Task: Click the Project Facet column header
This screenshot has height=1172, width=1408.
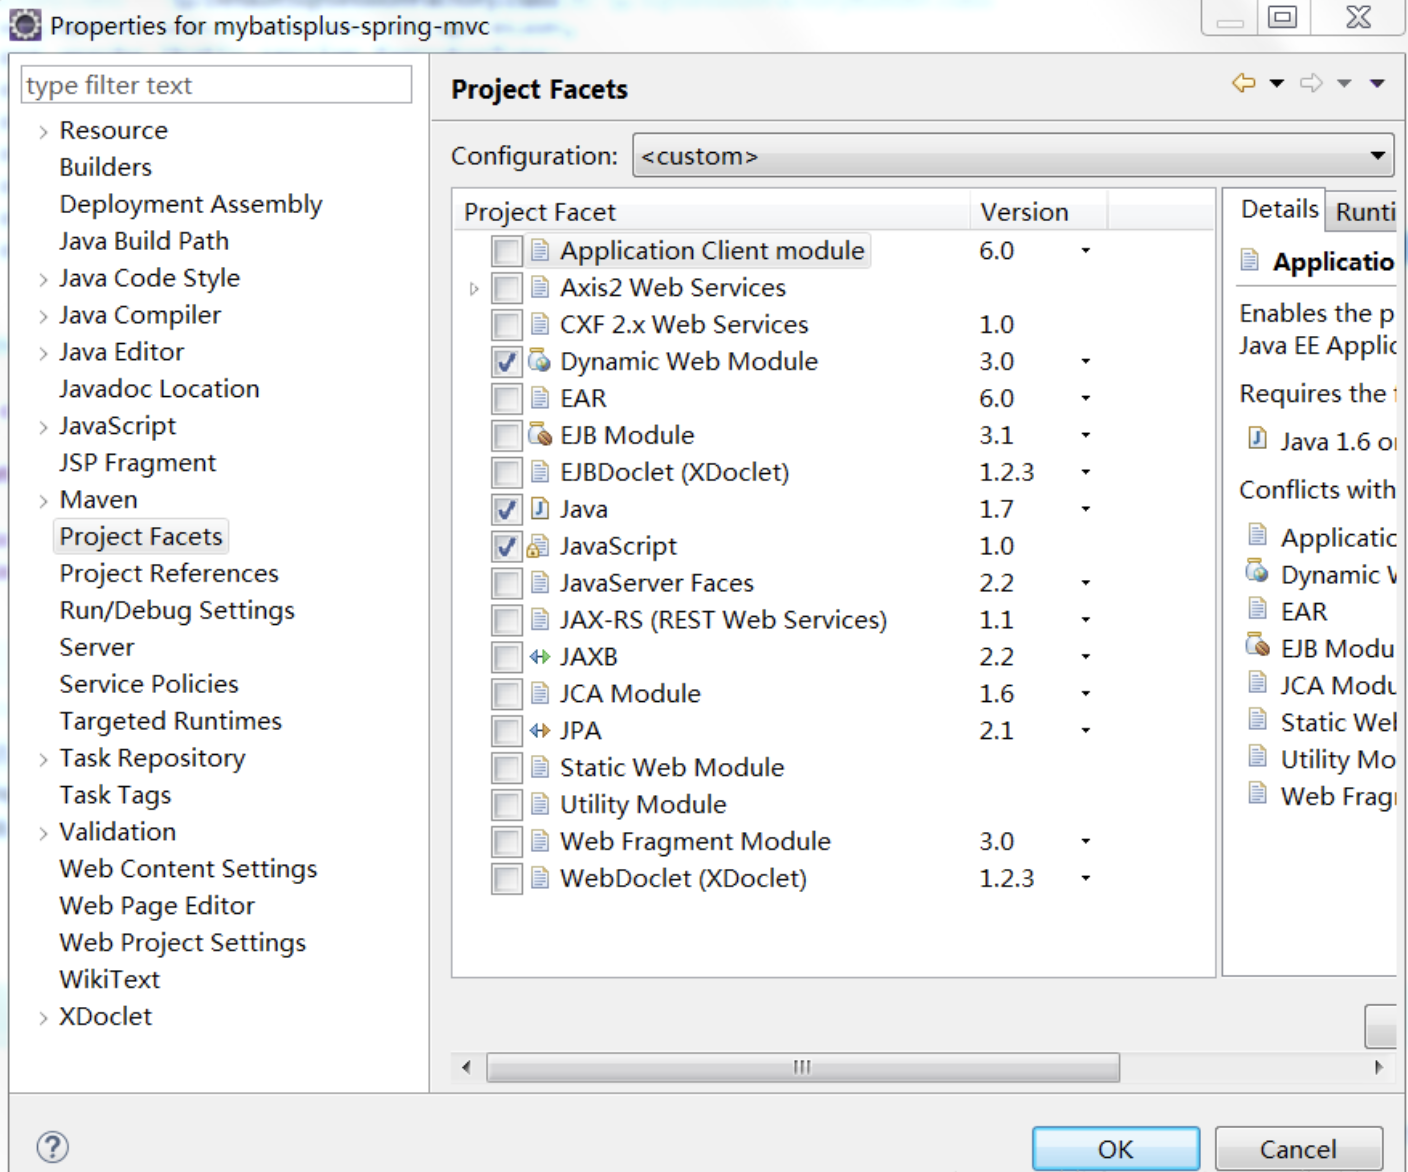Action: pyautogui.click(x=710, y=212)
